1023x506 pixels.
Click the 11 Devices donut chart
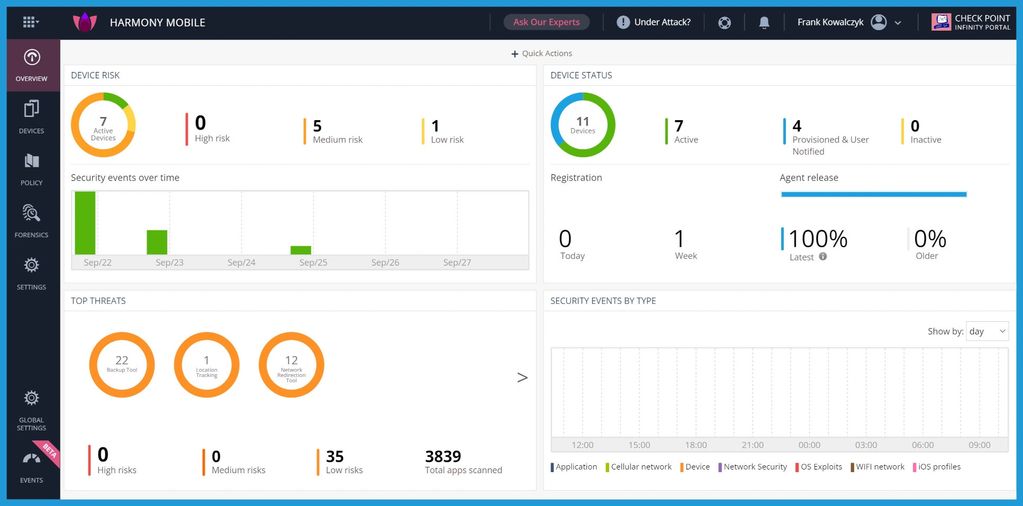[x=583, y=125]
